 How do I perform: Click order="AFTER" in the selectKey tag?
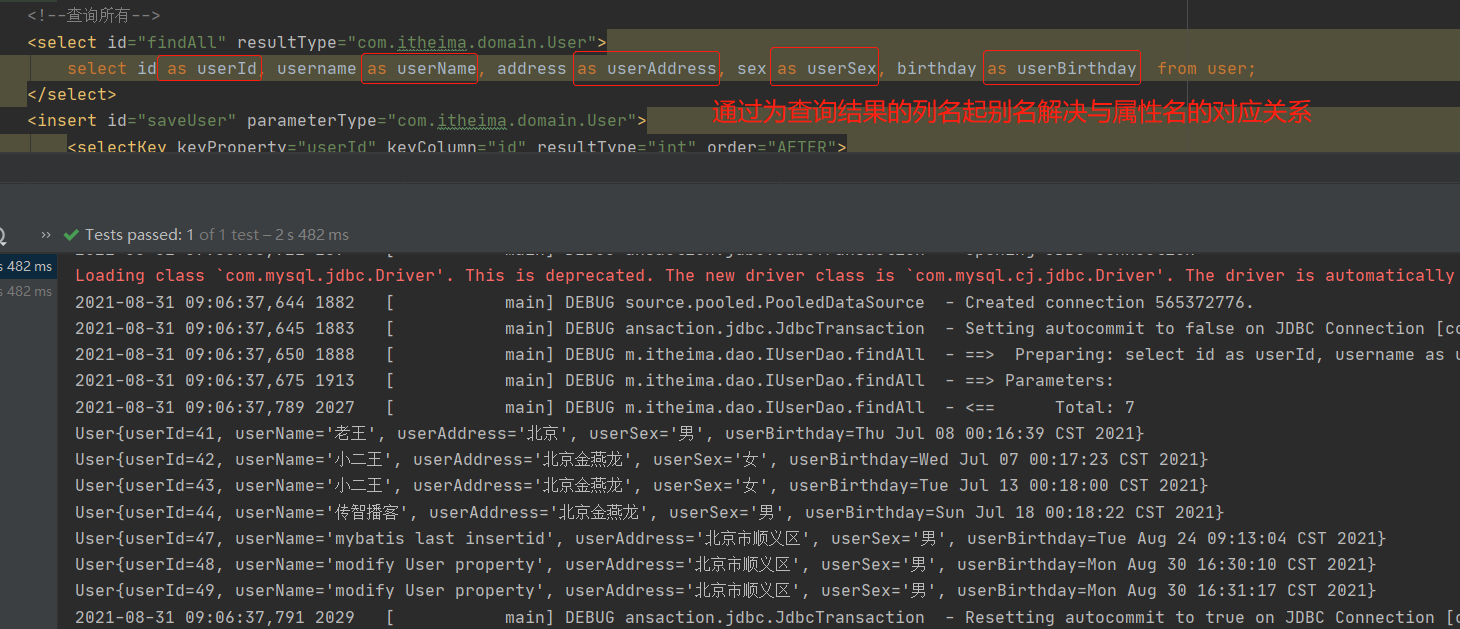click(772, 147)
